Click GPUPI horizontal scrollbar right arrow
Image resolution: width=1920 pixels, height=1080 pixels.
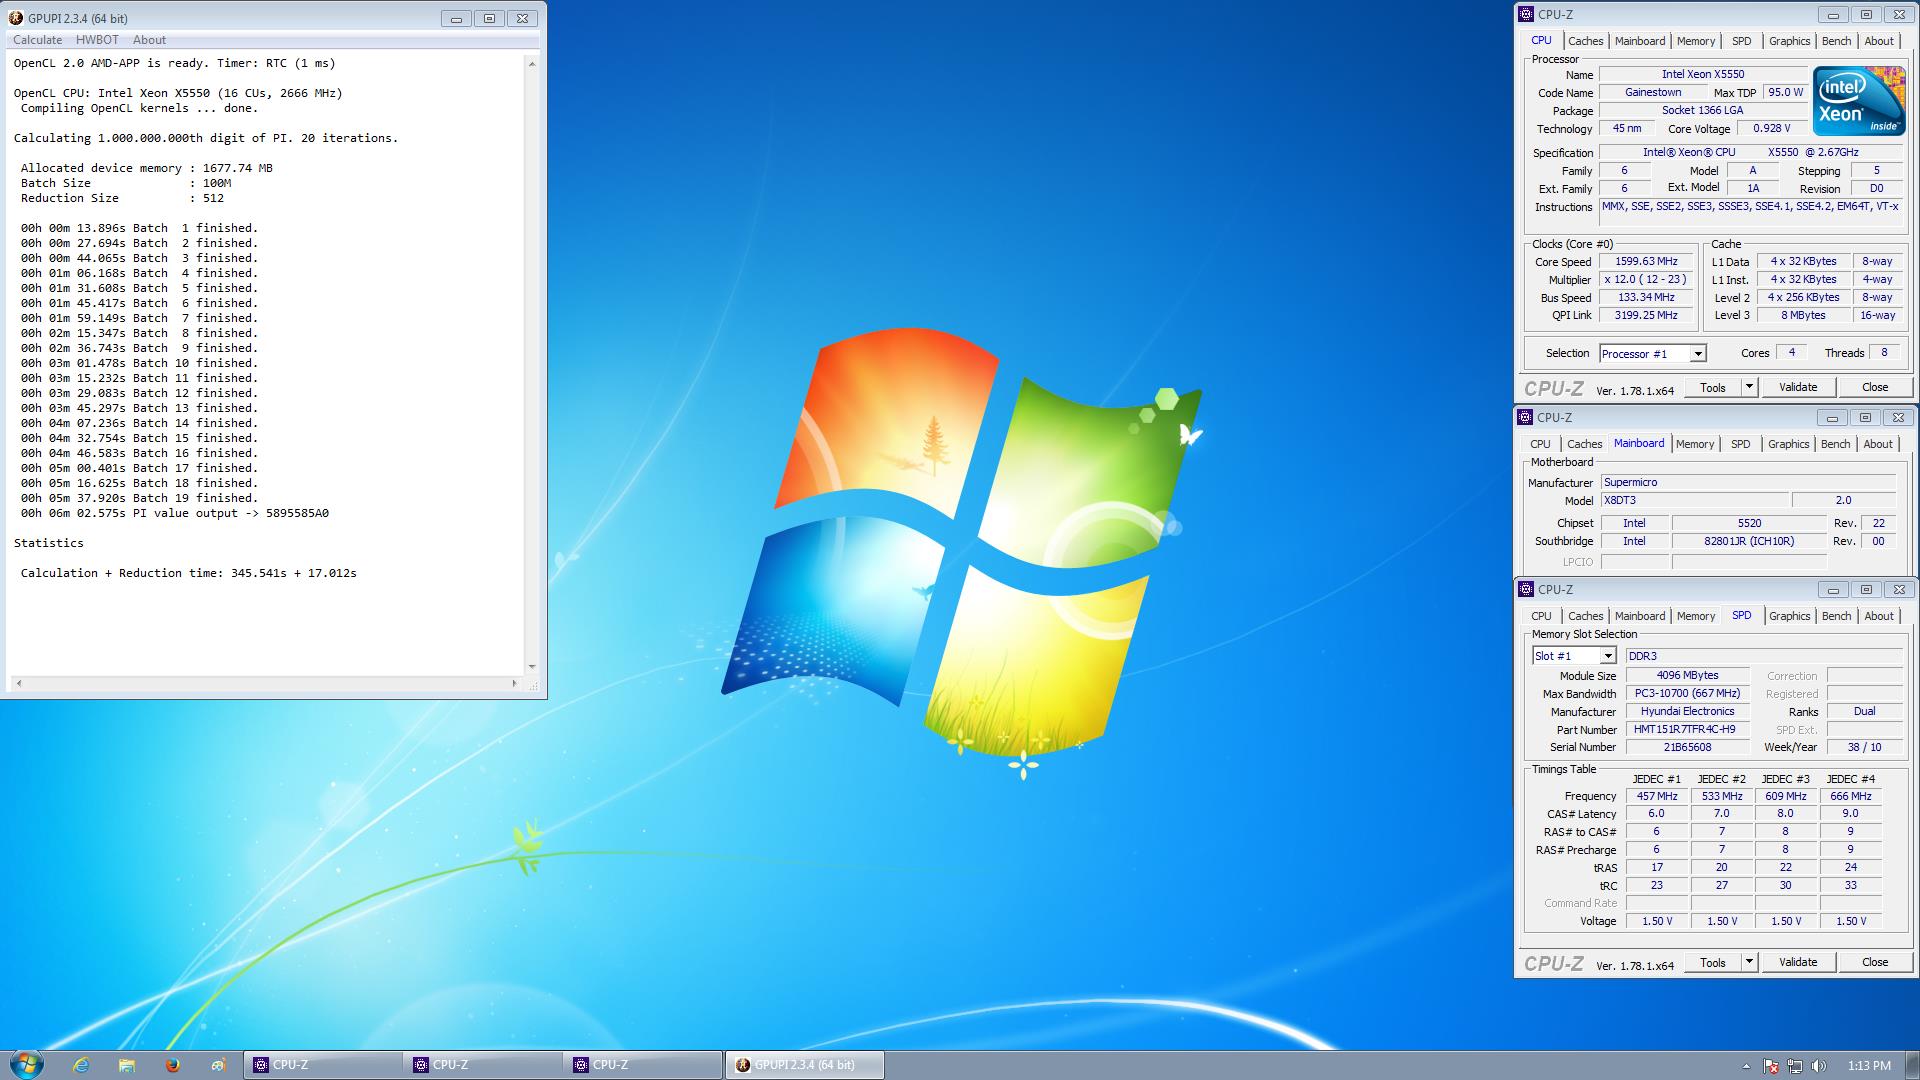pyautogui.click(x=515, y=684)
